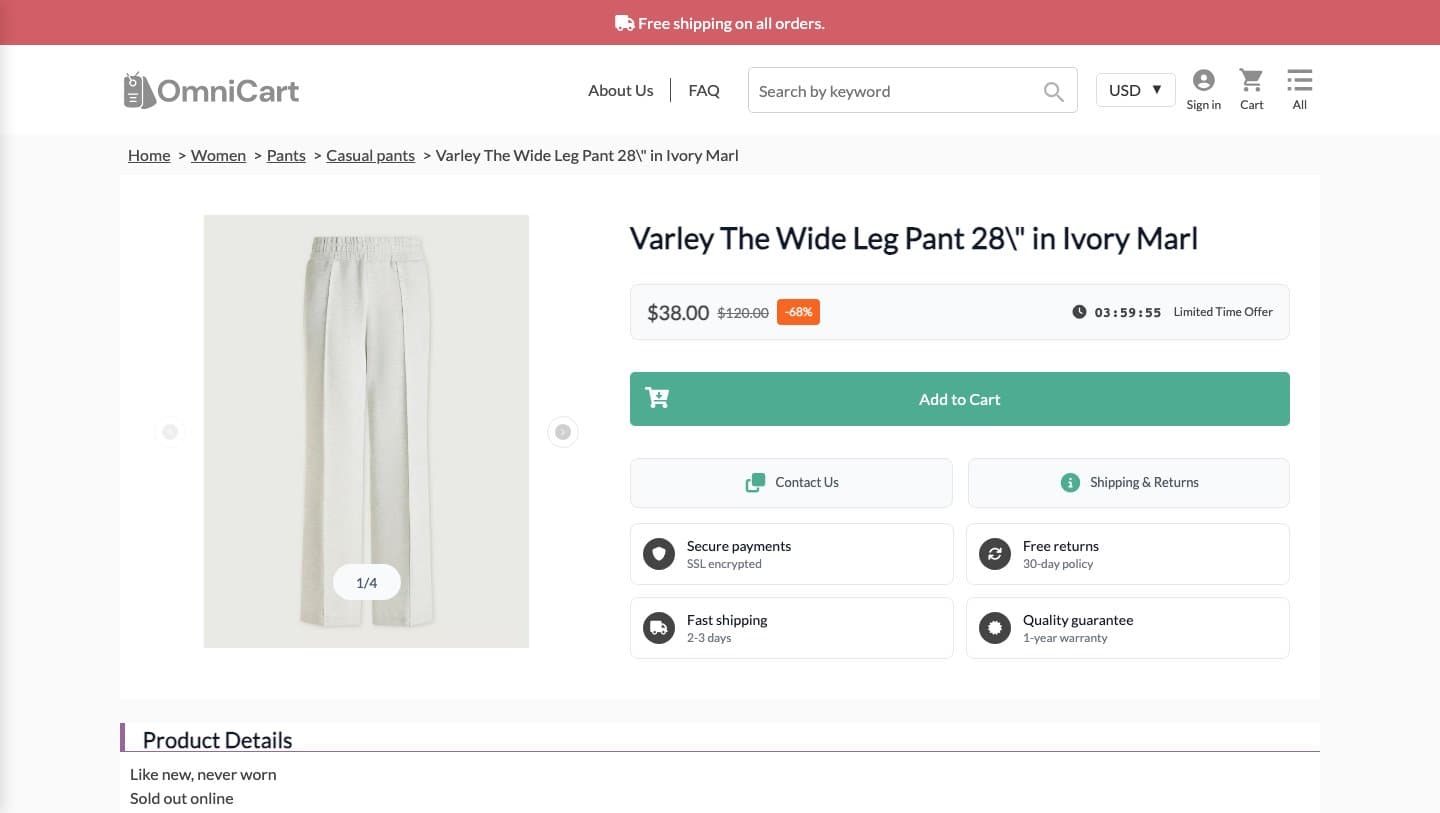1440x813 pixels.
Task: Go to Pants breadcrumb
Action: pyautogui.click(x=286, y=155)
